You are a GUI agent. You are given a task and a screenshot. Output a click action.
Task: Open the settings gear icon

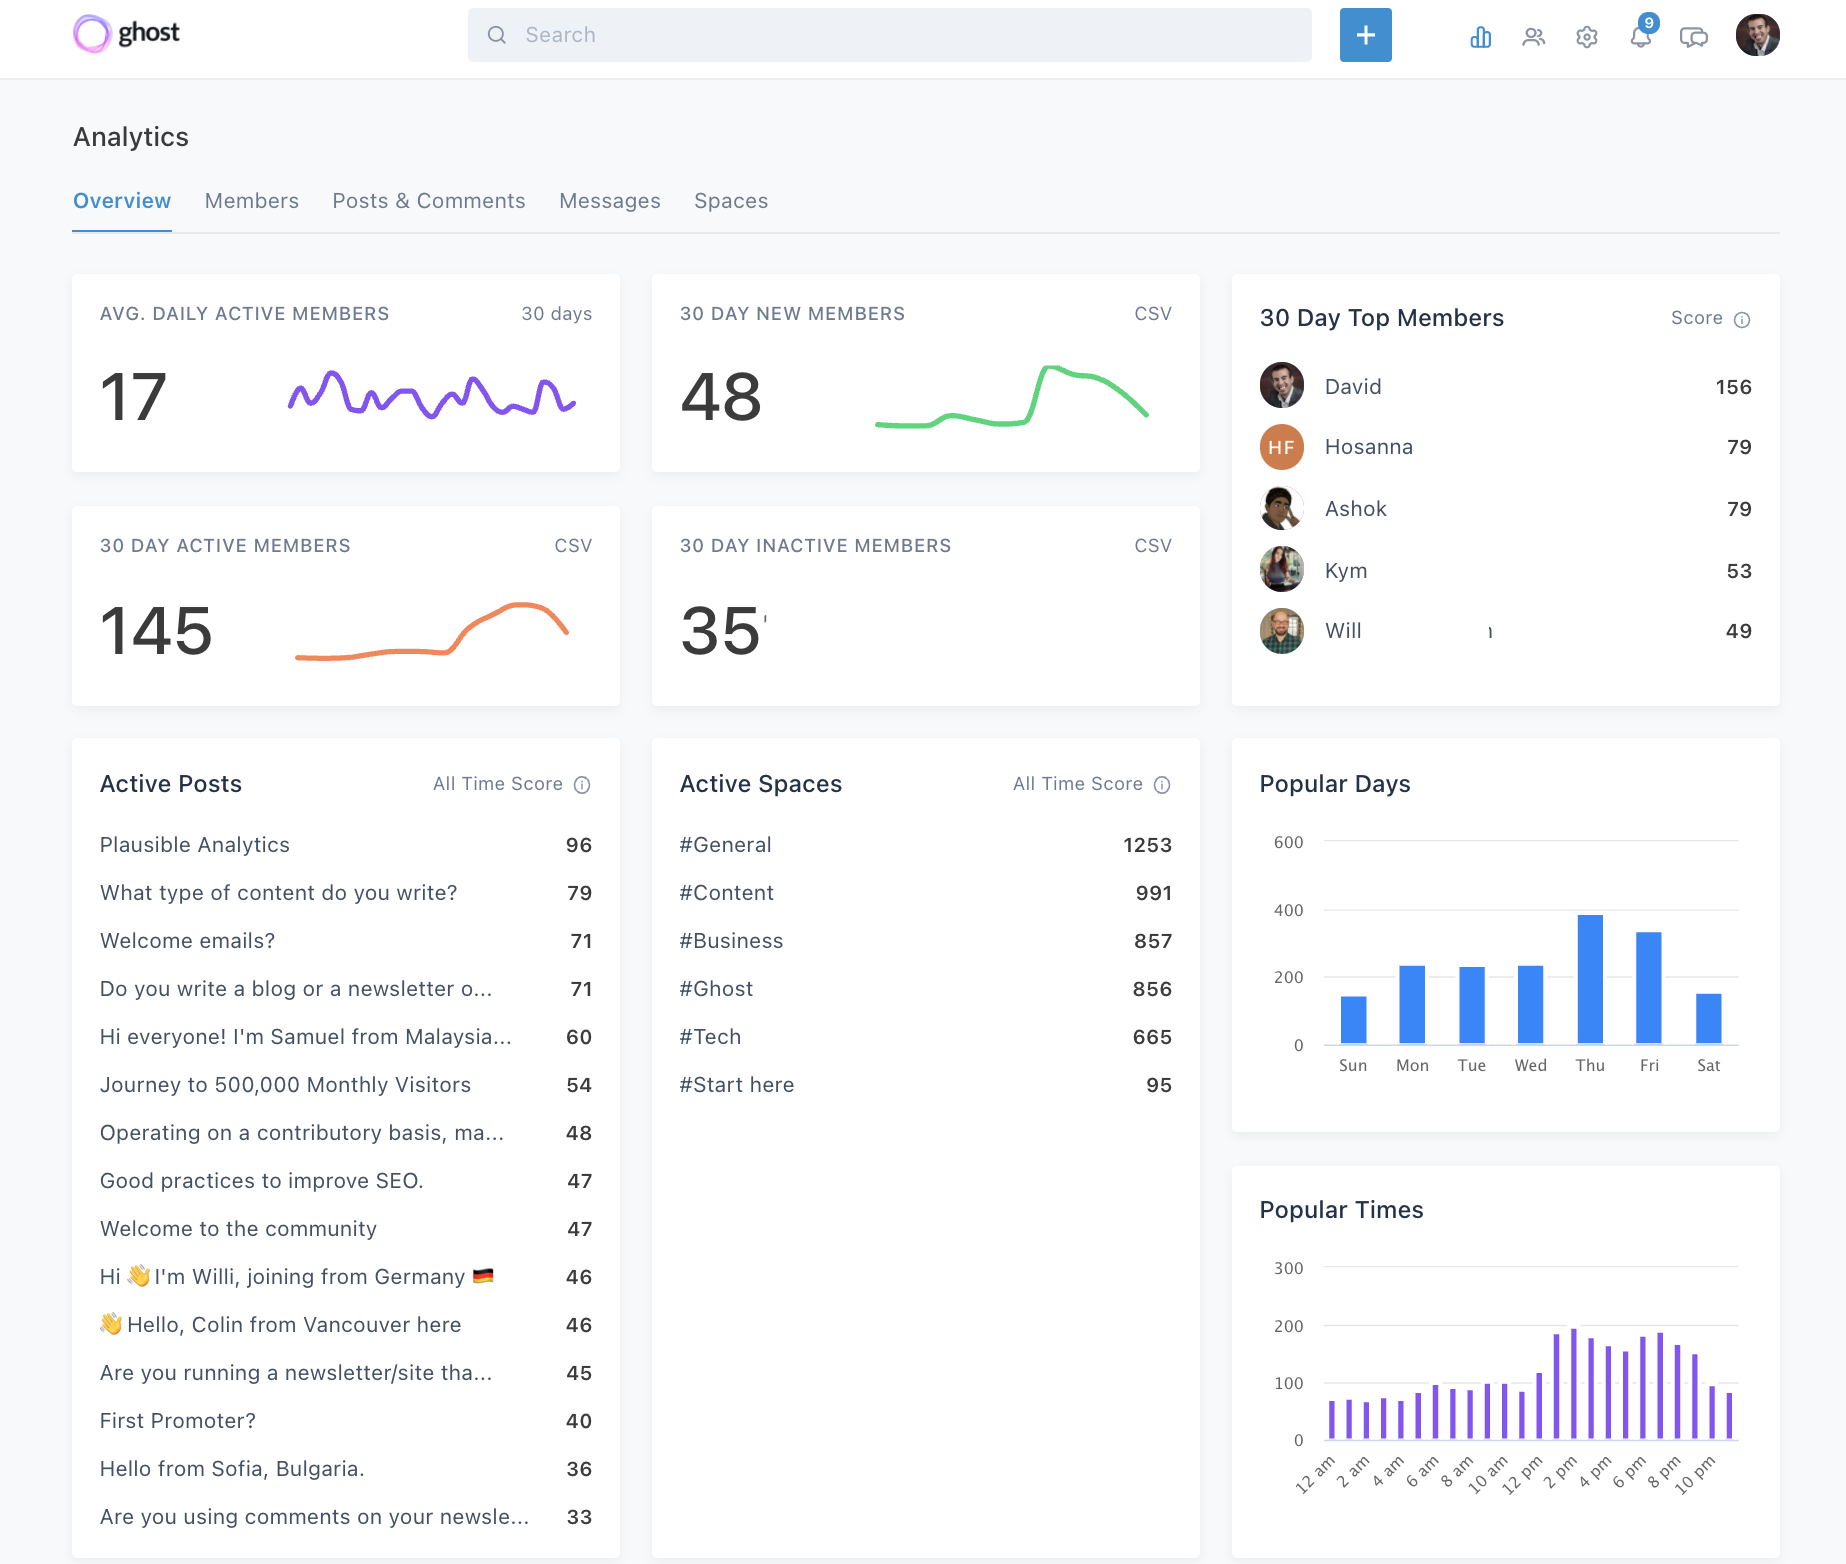click(1586, 35)
